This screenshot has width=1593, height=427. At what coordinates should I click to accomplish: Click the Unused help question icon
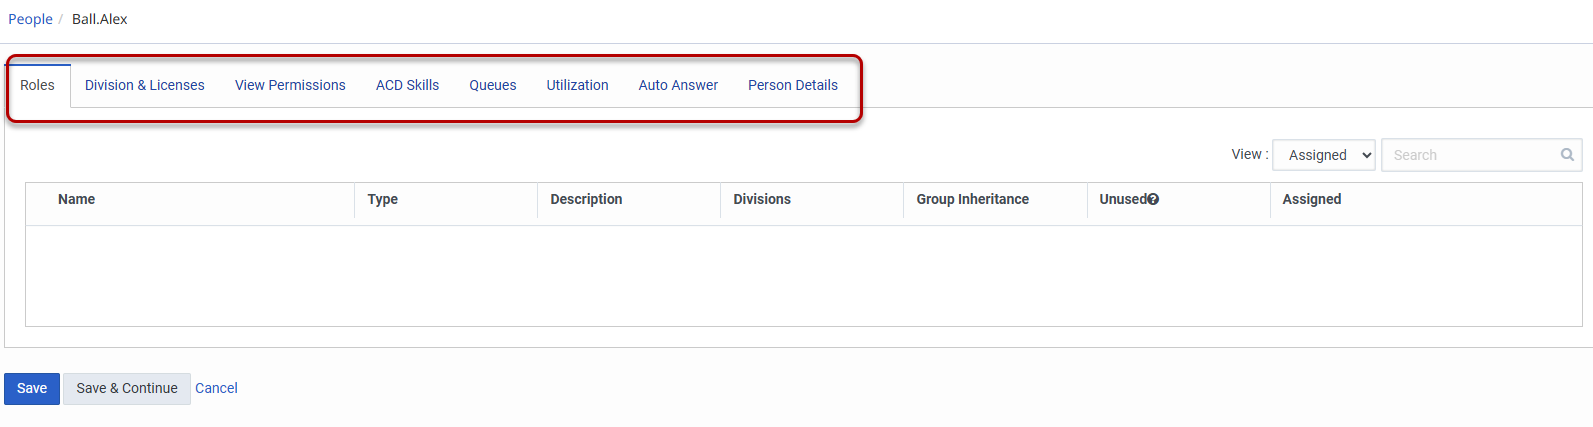coord(1153,199)
